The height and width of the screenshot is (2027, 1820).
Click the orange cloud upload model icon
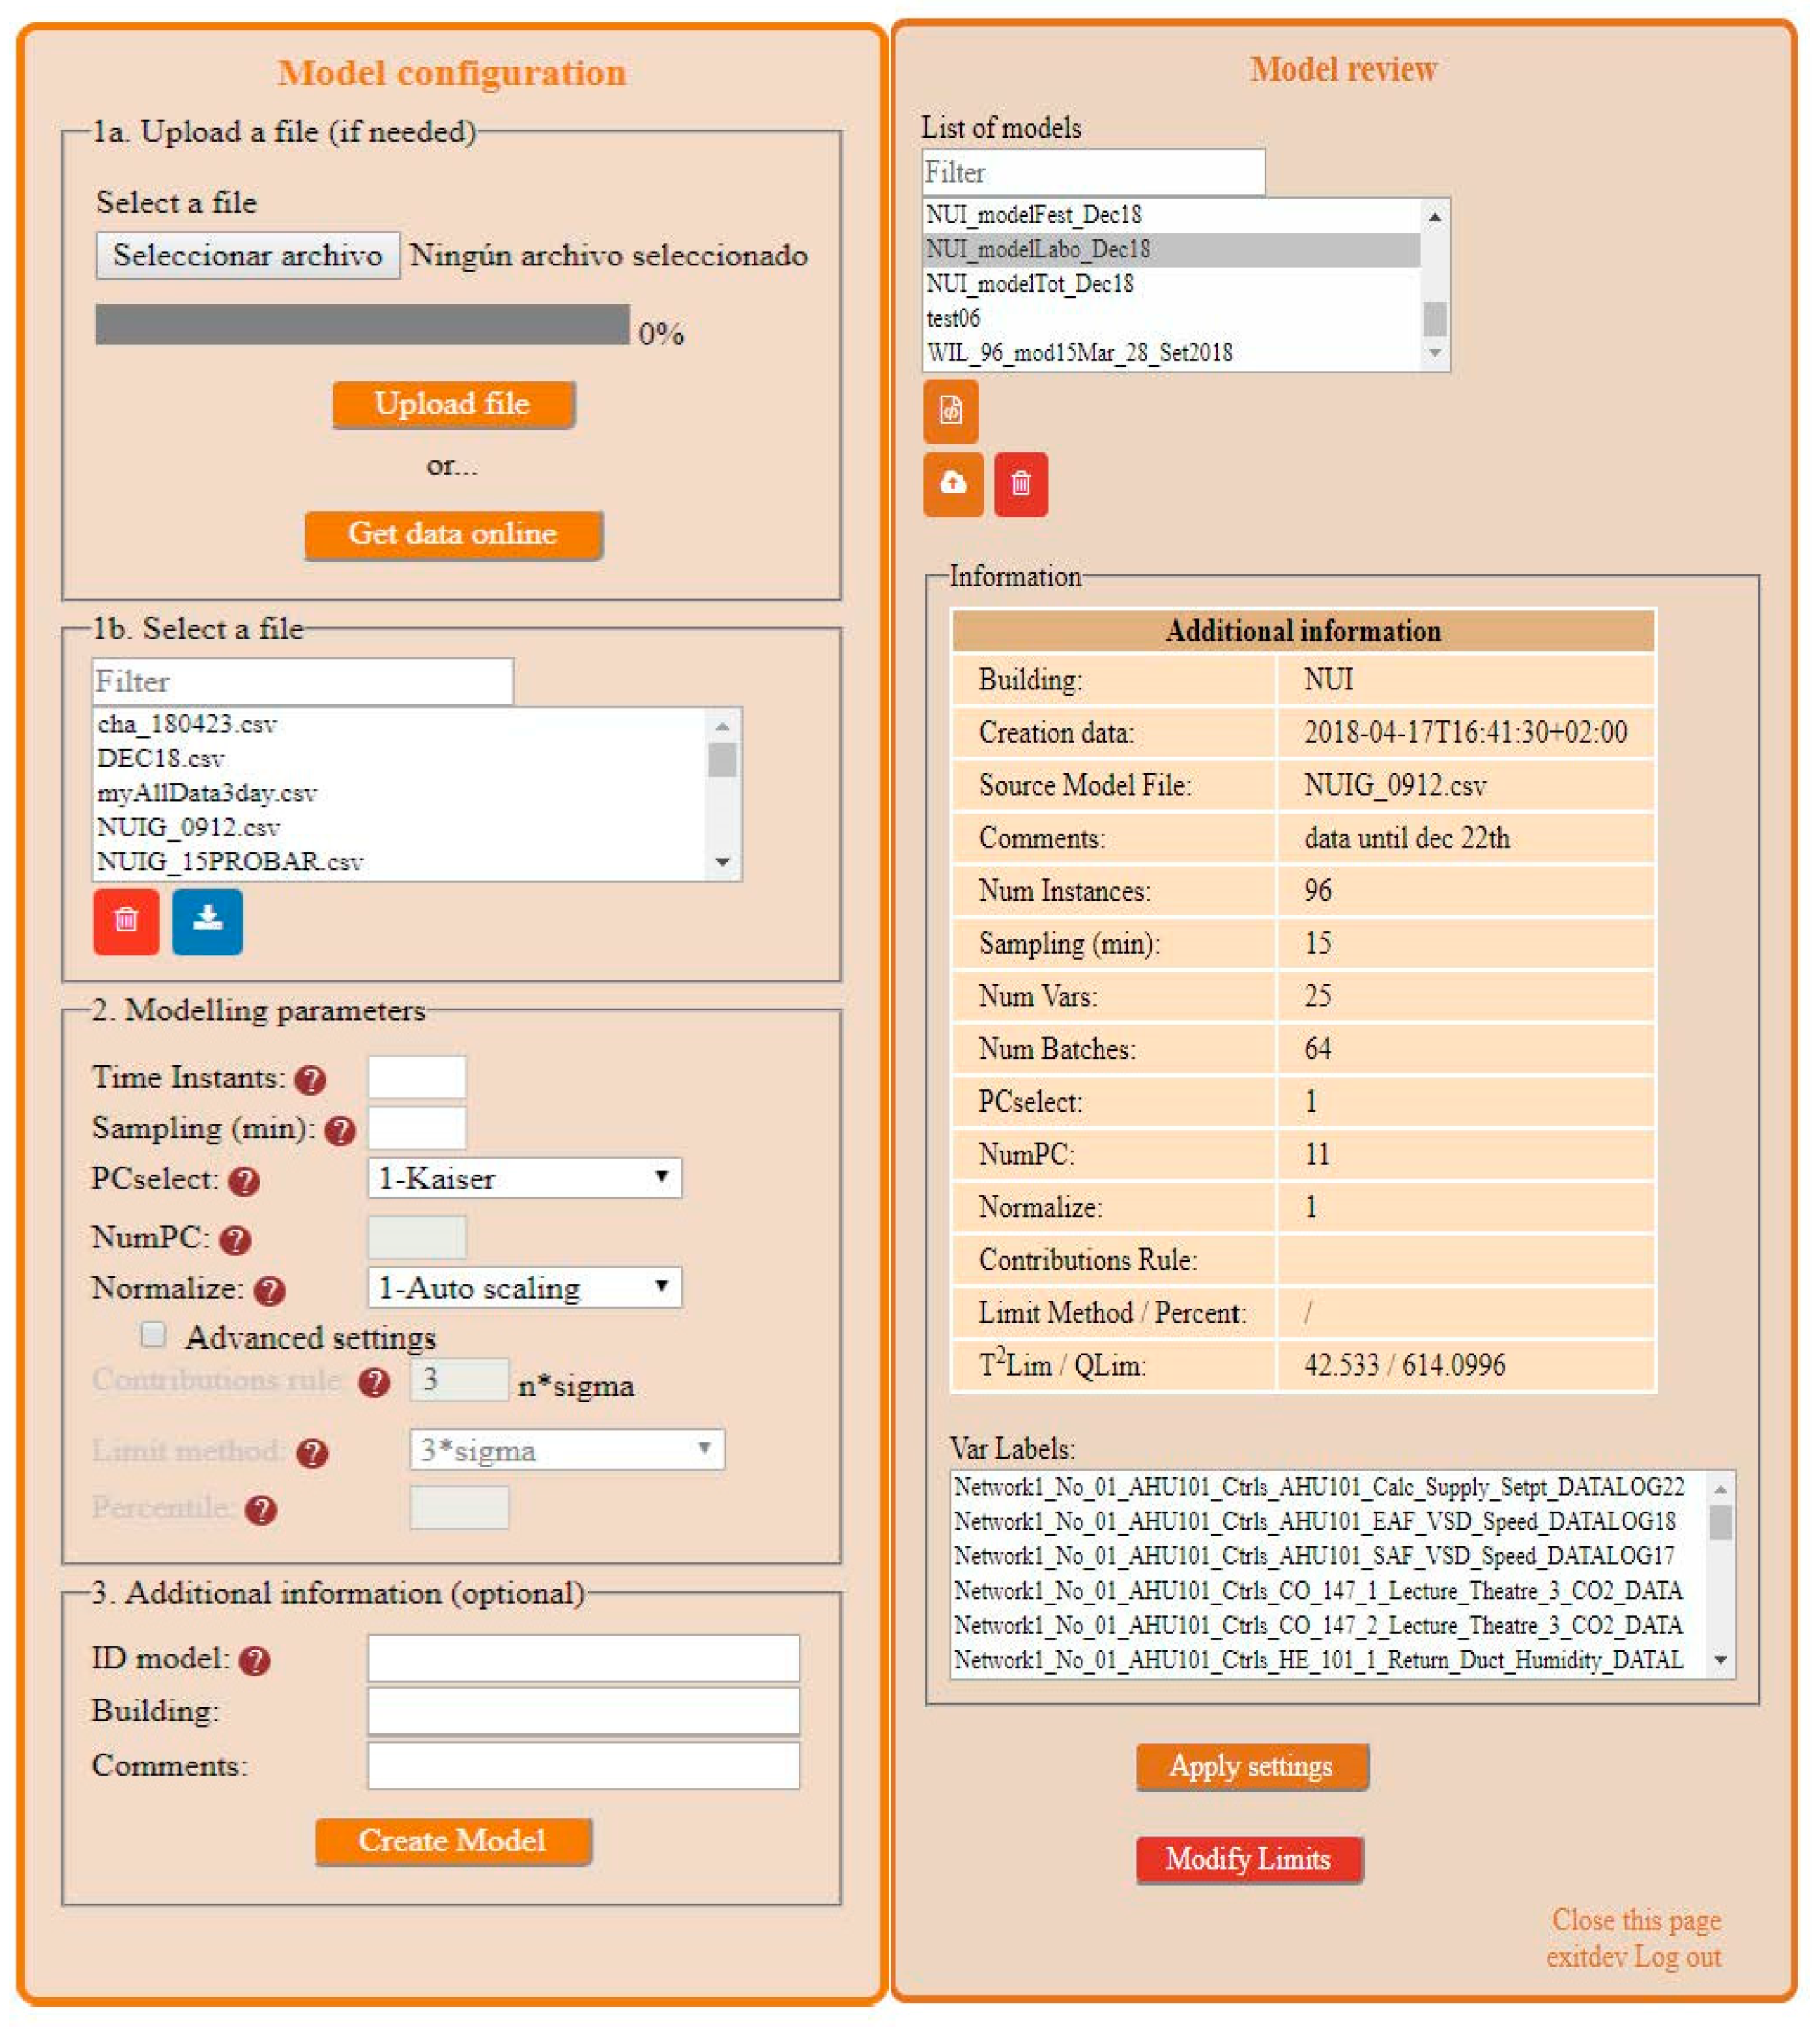coord(953,484)
